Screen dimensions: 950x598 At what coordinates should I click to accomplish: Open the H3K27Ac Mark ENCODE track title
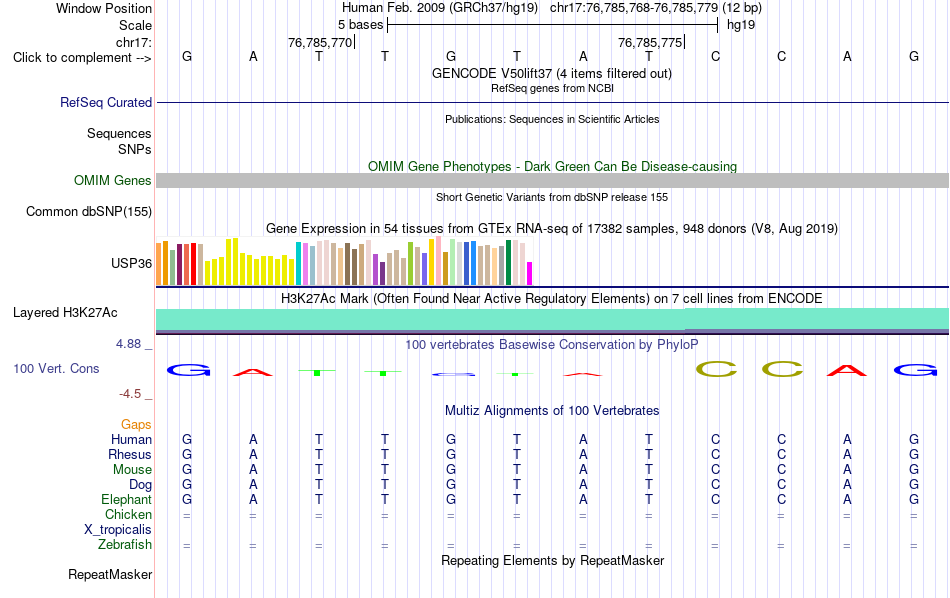(x=552, y=299)
